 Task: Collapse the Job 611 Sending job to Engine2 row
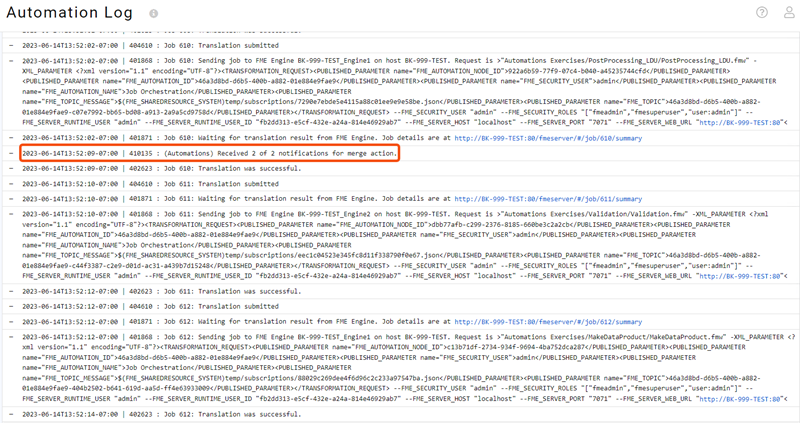[11, 214]
